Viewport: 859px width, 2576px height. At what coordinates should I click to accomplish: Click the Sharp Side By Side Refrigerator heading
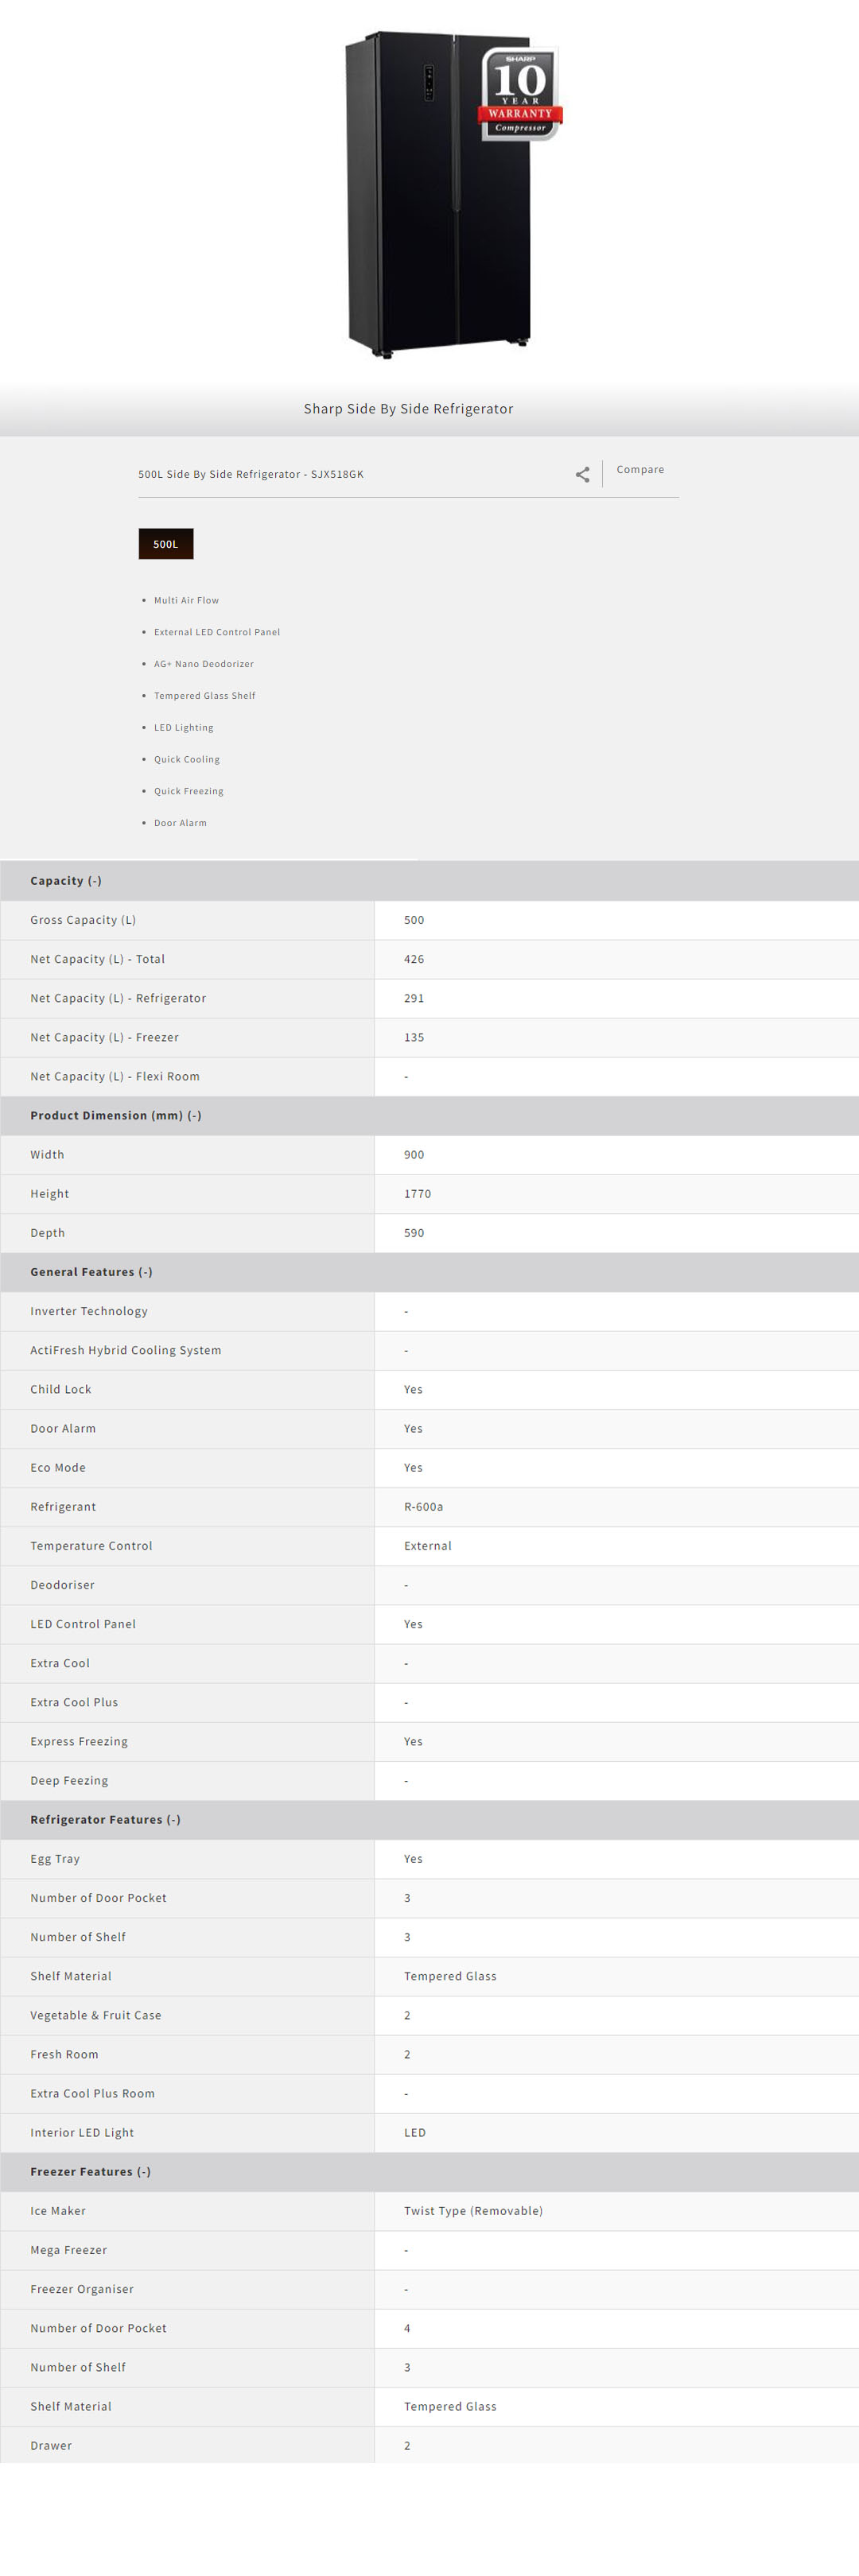point(408,409)
